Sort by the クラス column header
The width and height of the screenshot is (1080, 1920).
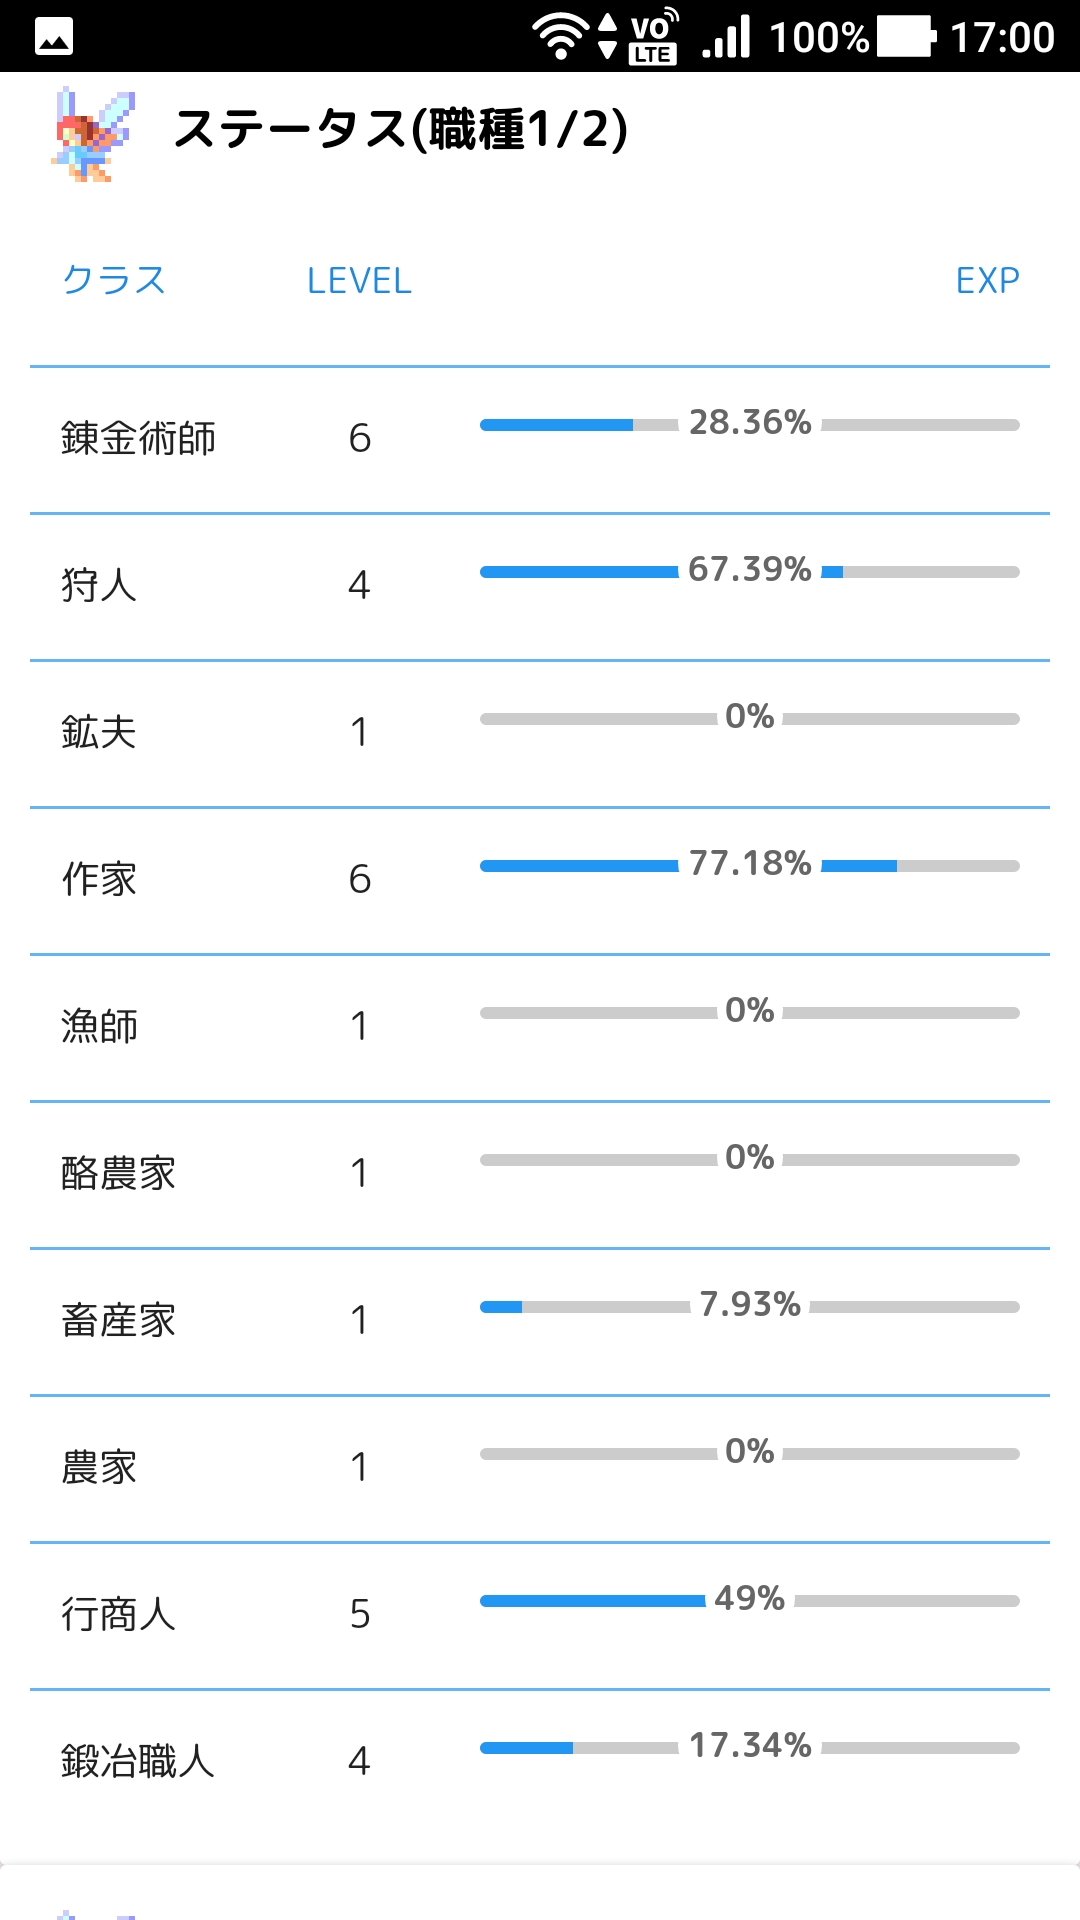click(x=114, y=281)
